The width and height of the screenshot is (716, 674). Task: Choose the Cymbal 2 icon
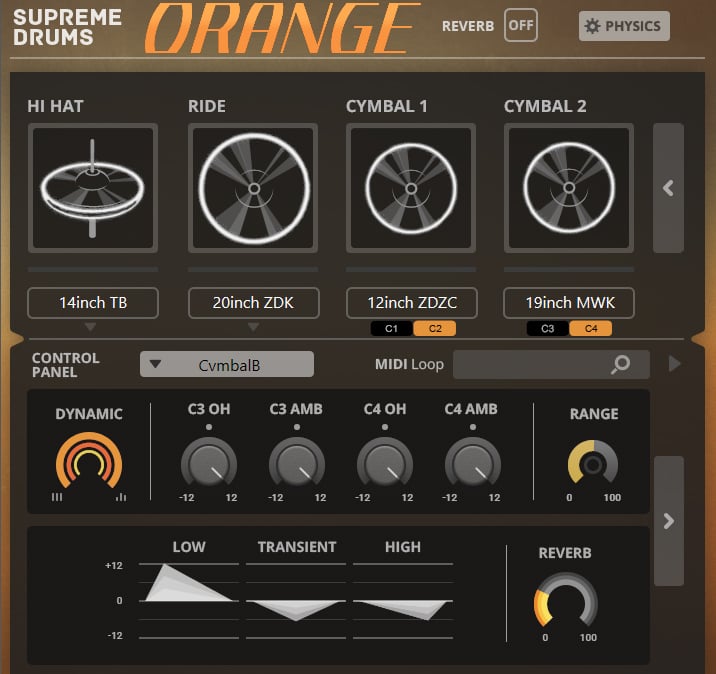coord(569,188)
